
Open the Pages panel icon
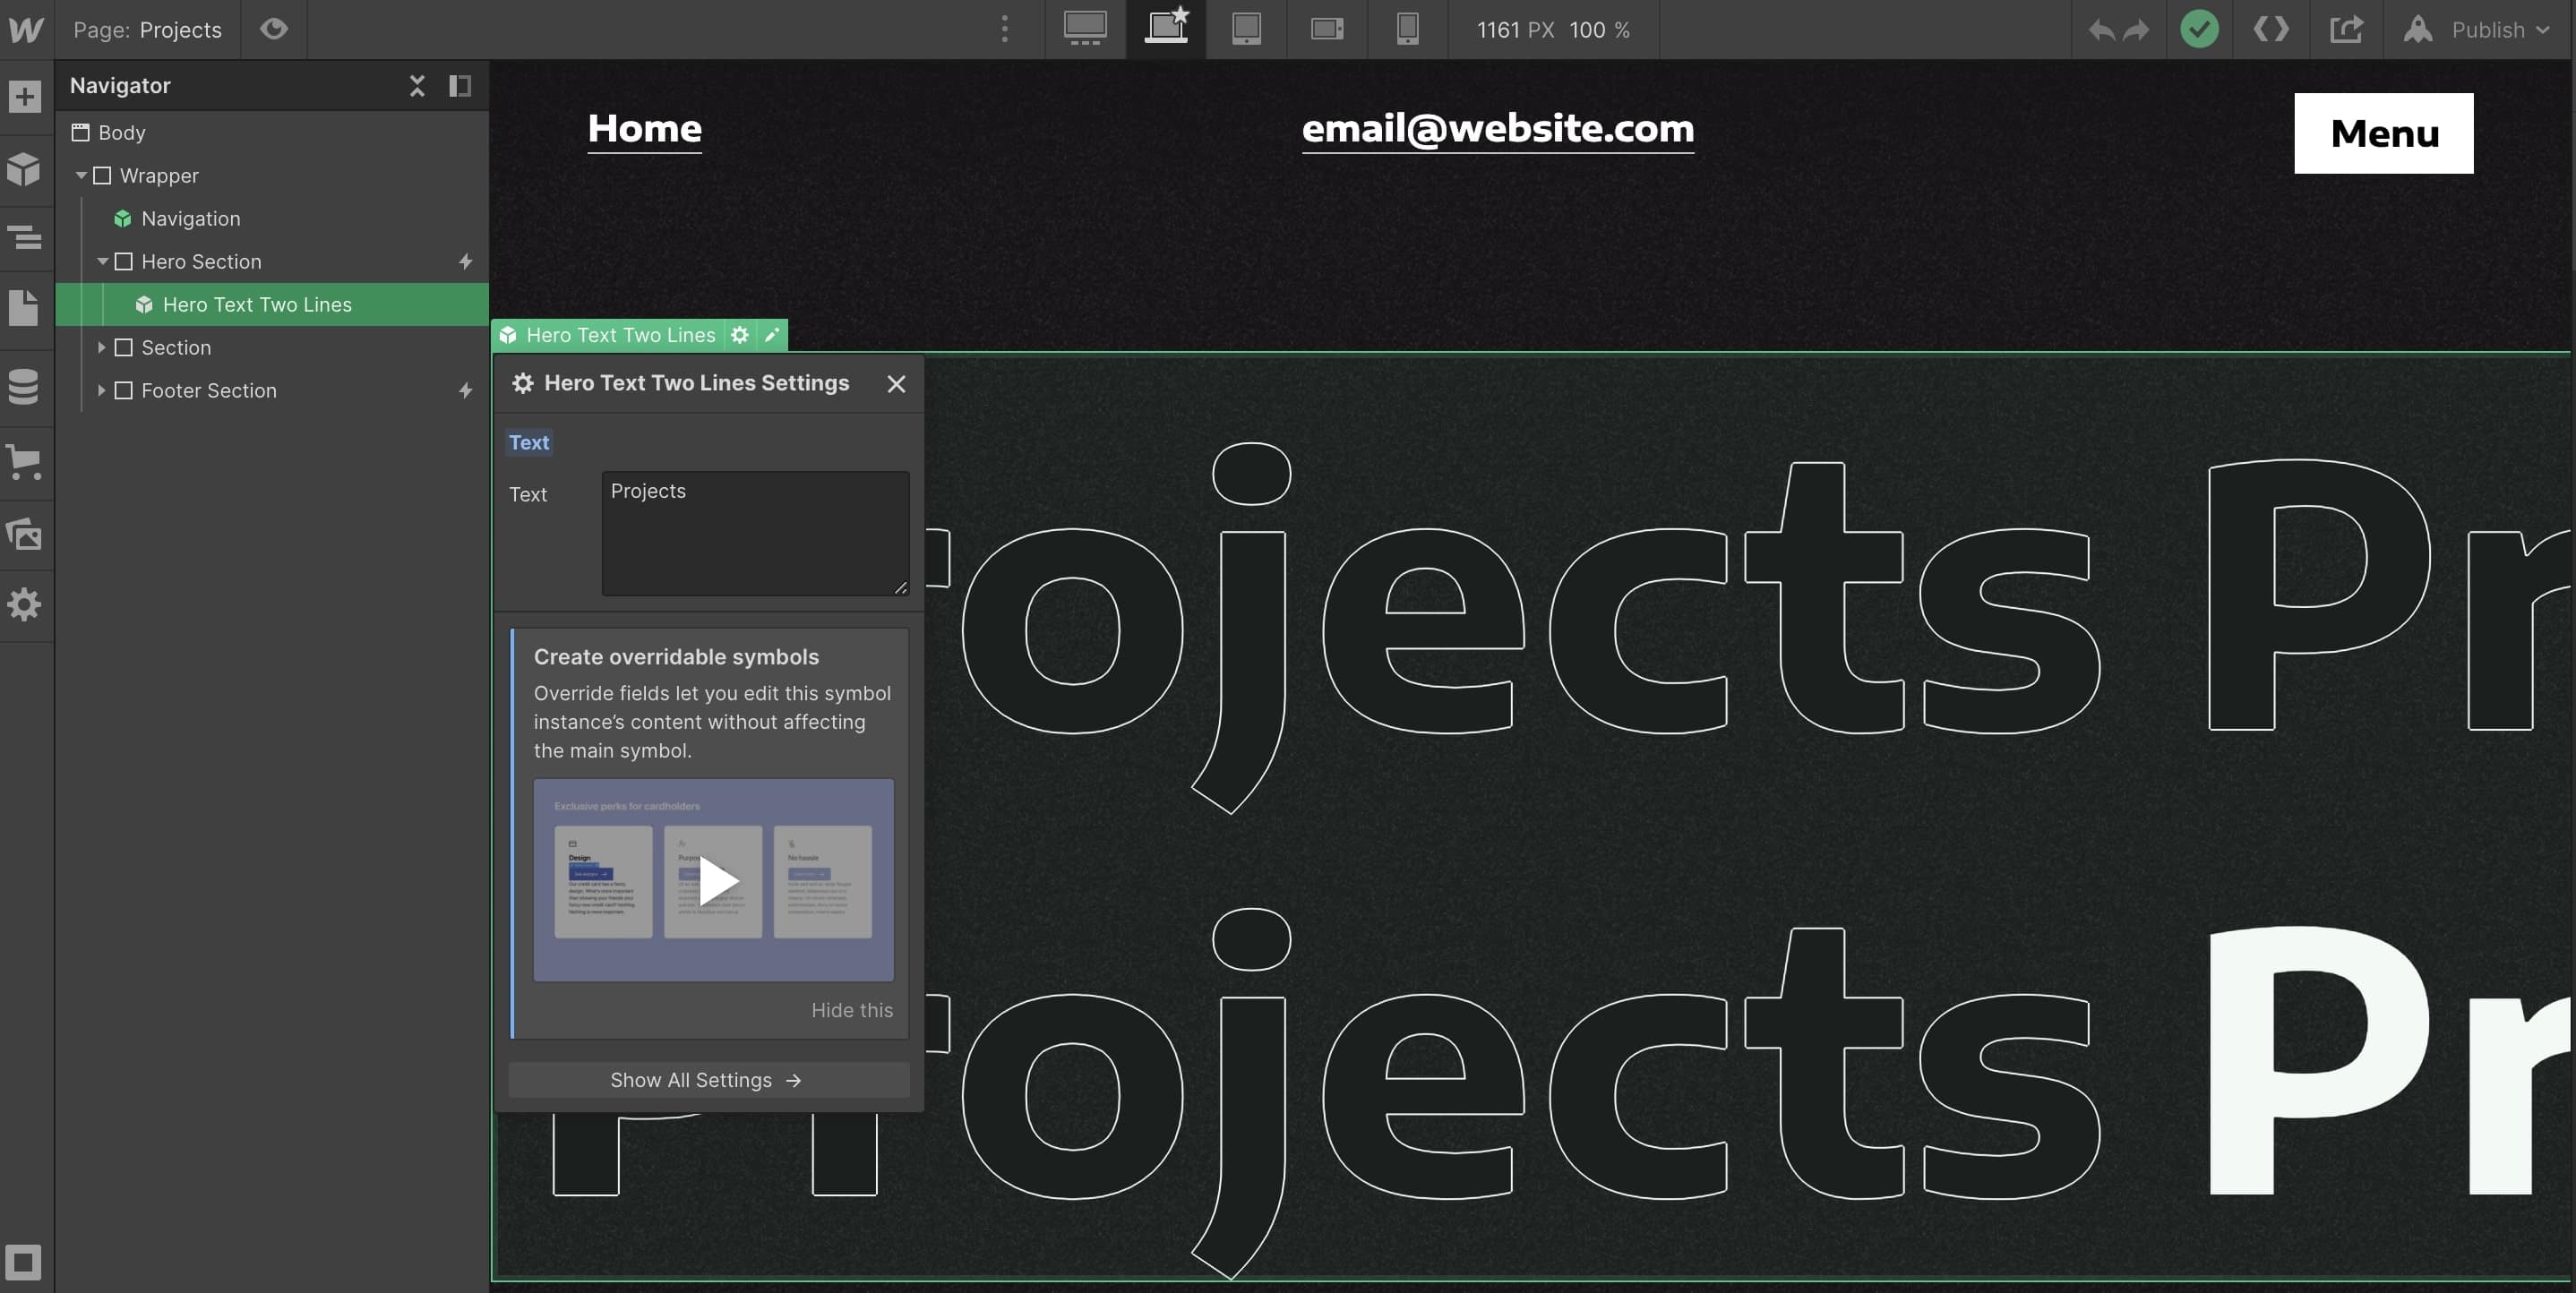pyautogui.click(x=24, y=308)
